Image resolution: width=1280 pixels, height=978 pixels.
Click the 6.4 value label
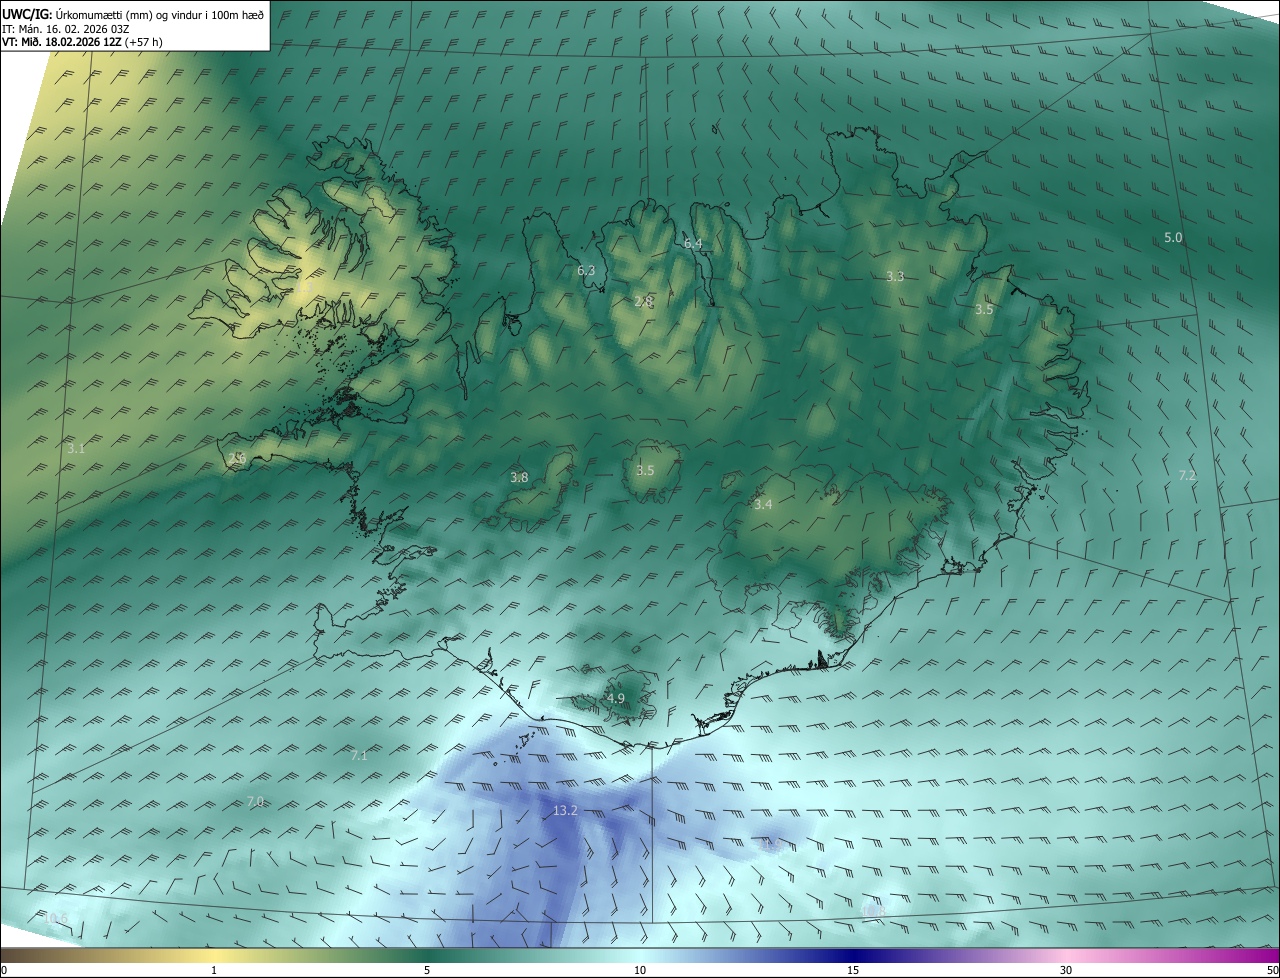693,244
